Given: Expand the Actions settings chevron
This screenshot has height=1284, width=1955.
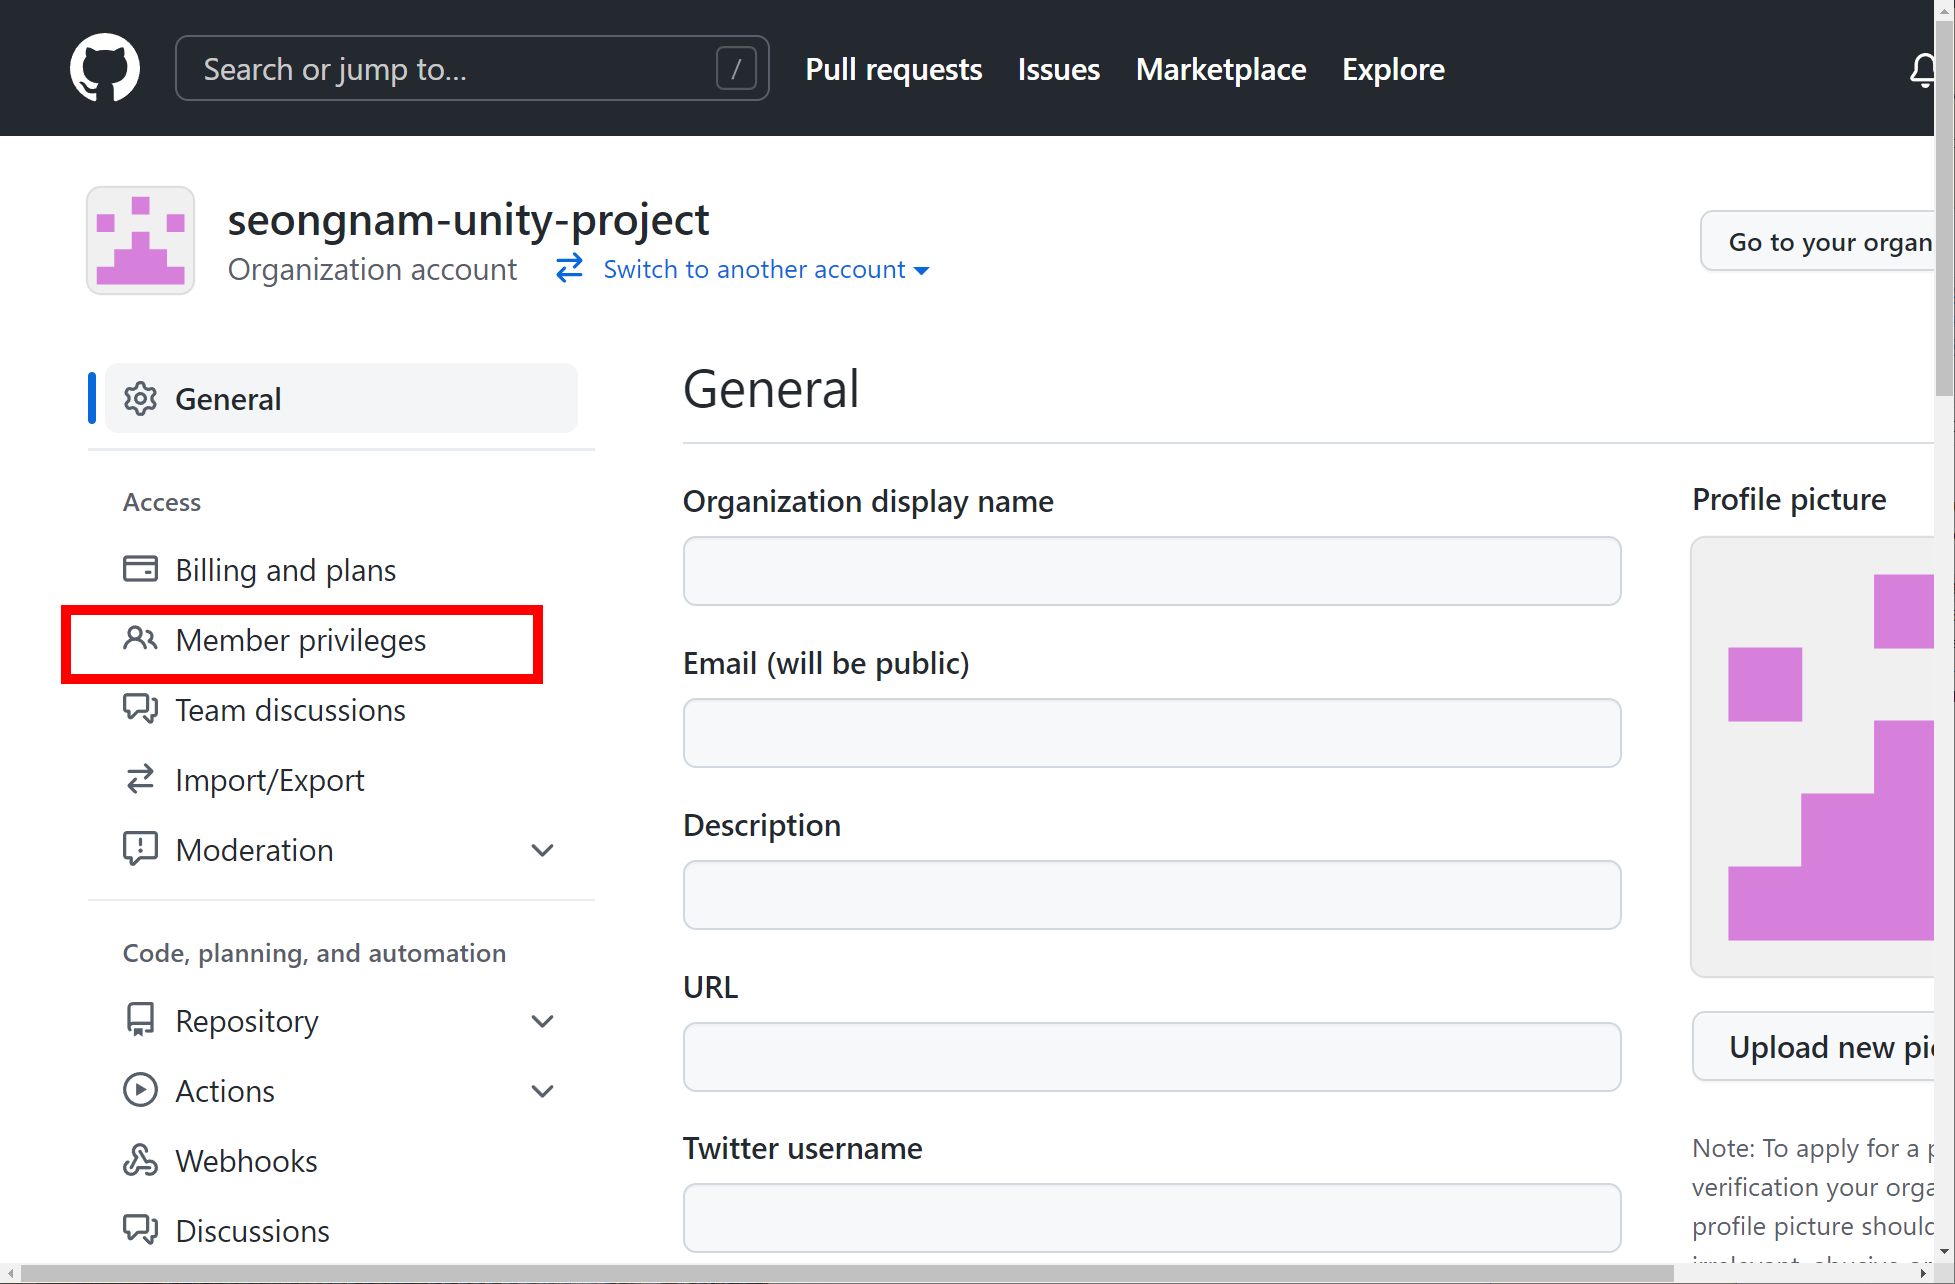Looking at the screenshot, I should pos(542,1091).
